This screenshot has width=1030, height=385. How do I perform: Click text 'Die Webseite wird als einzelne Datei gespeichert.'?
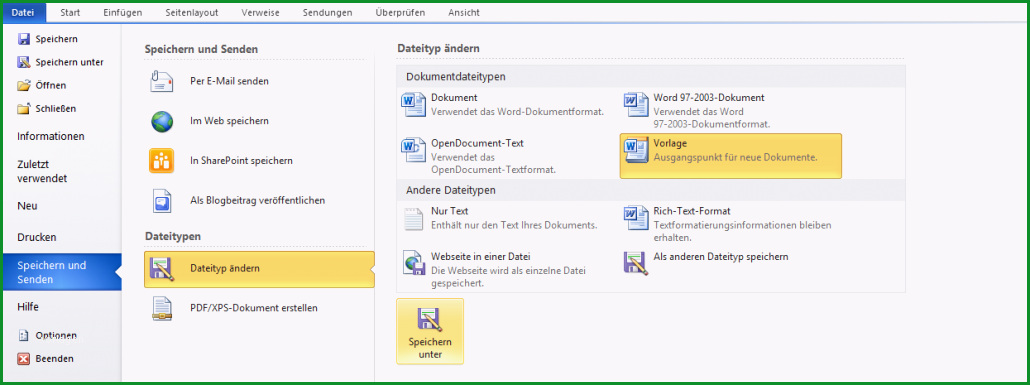coord(508,277)
